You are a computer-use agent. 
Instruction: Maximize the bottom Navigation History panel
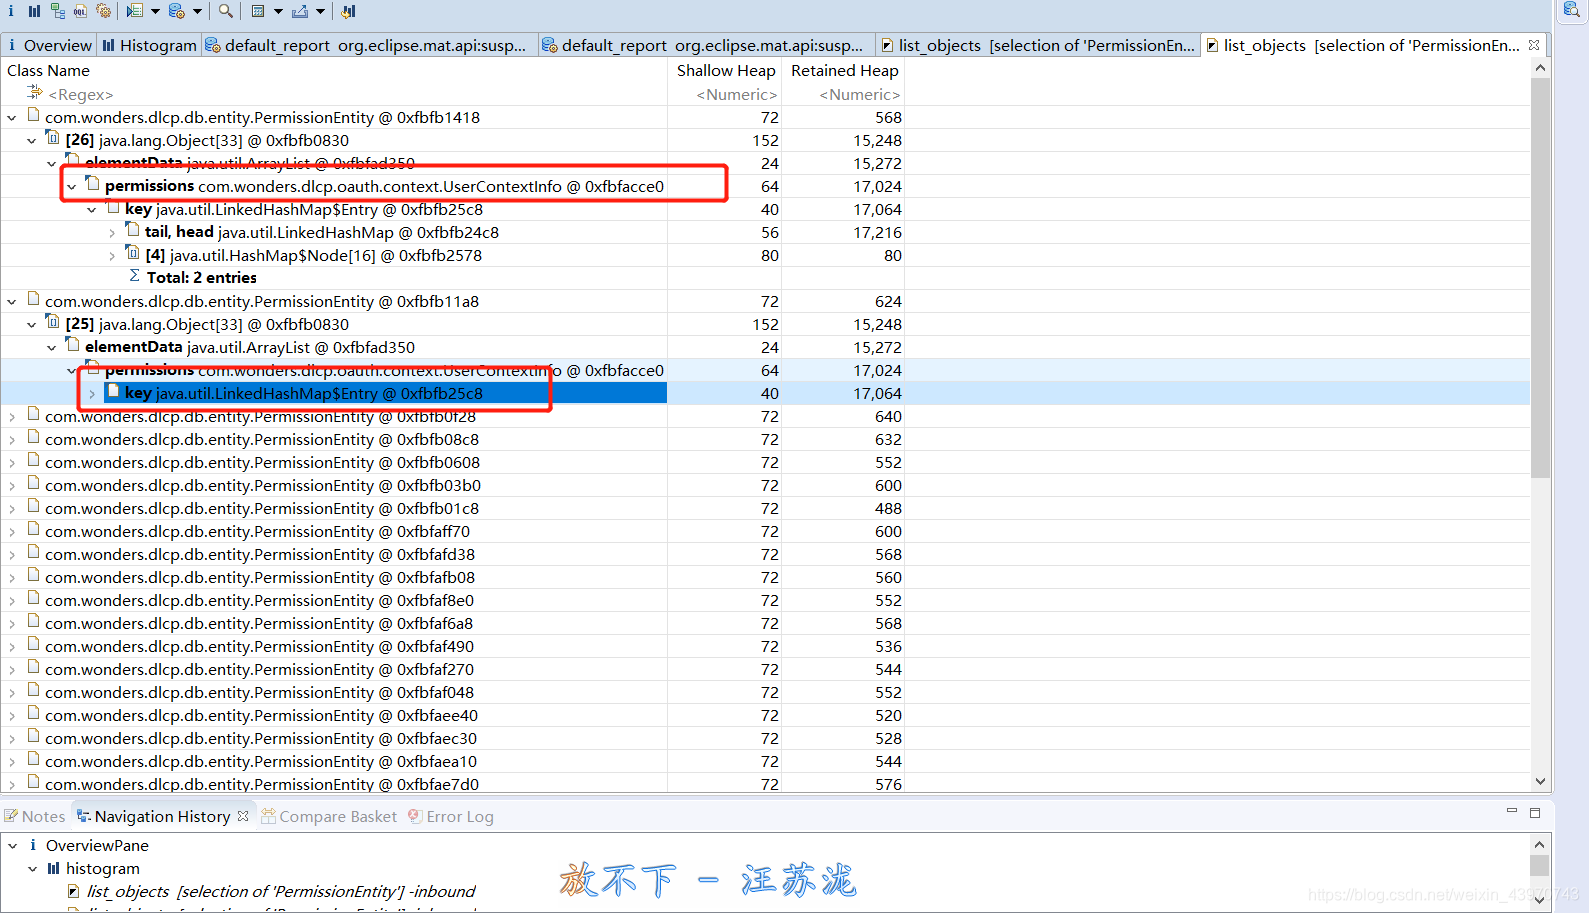(x=1535, y=812)
